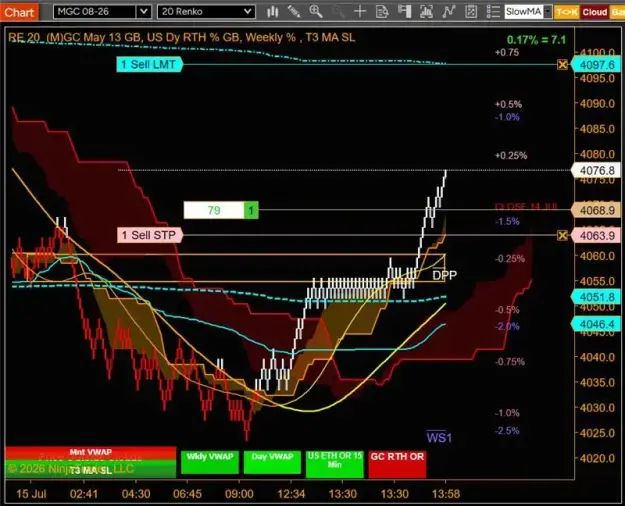Open the 20 Renko interval dropdown
625x506 pixels.
[x=206, y=12]
